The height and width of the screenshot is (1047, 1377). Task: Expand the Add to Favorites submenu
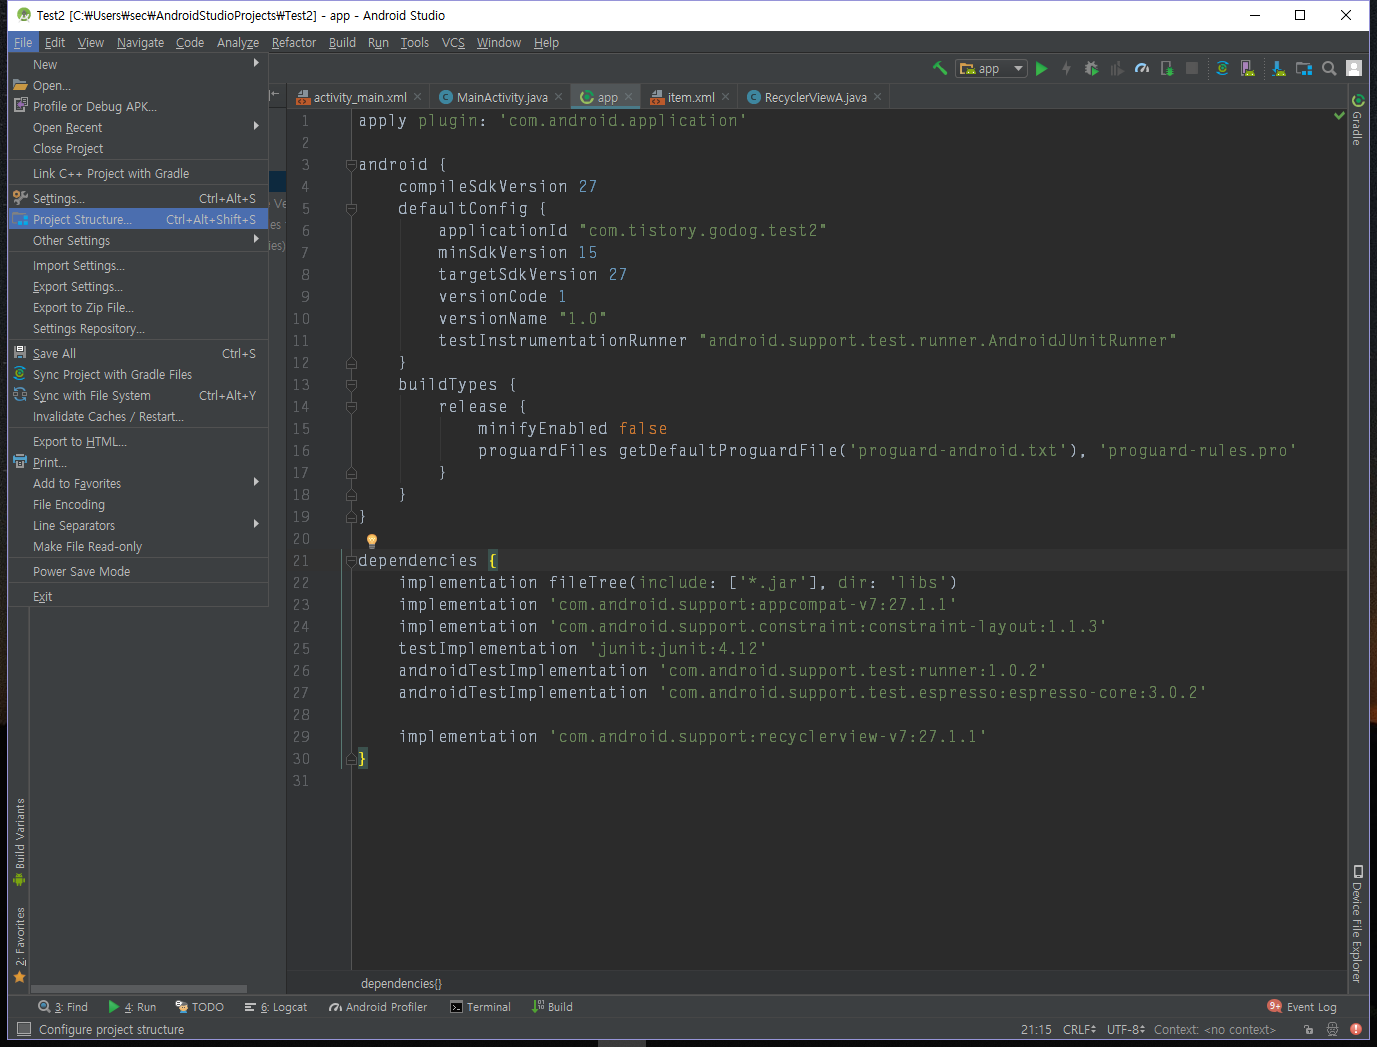click(138, 483)
